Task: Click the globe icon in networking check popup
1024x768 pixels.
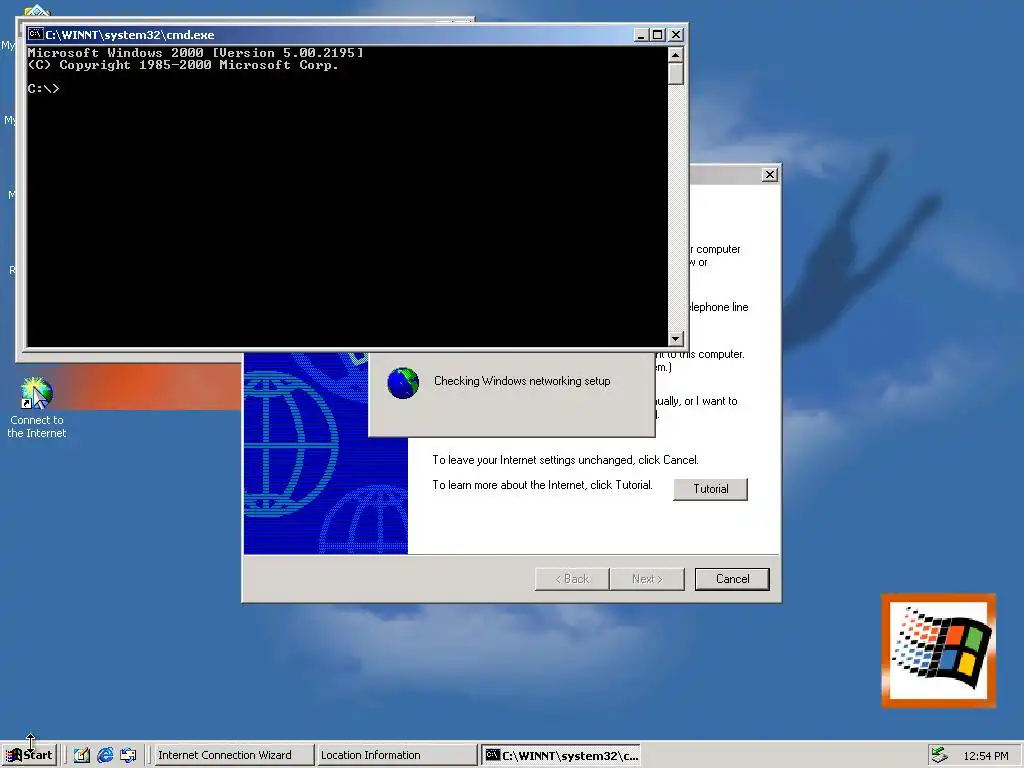Action: [403, 383]
